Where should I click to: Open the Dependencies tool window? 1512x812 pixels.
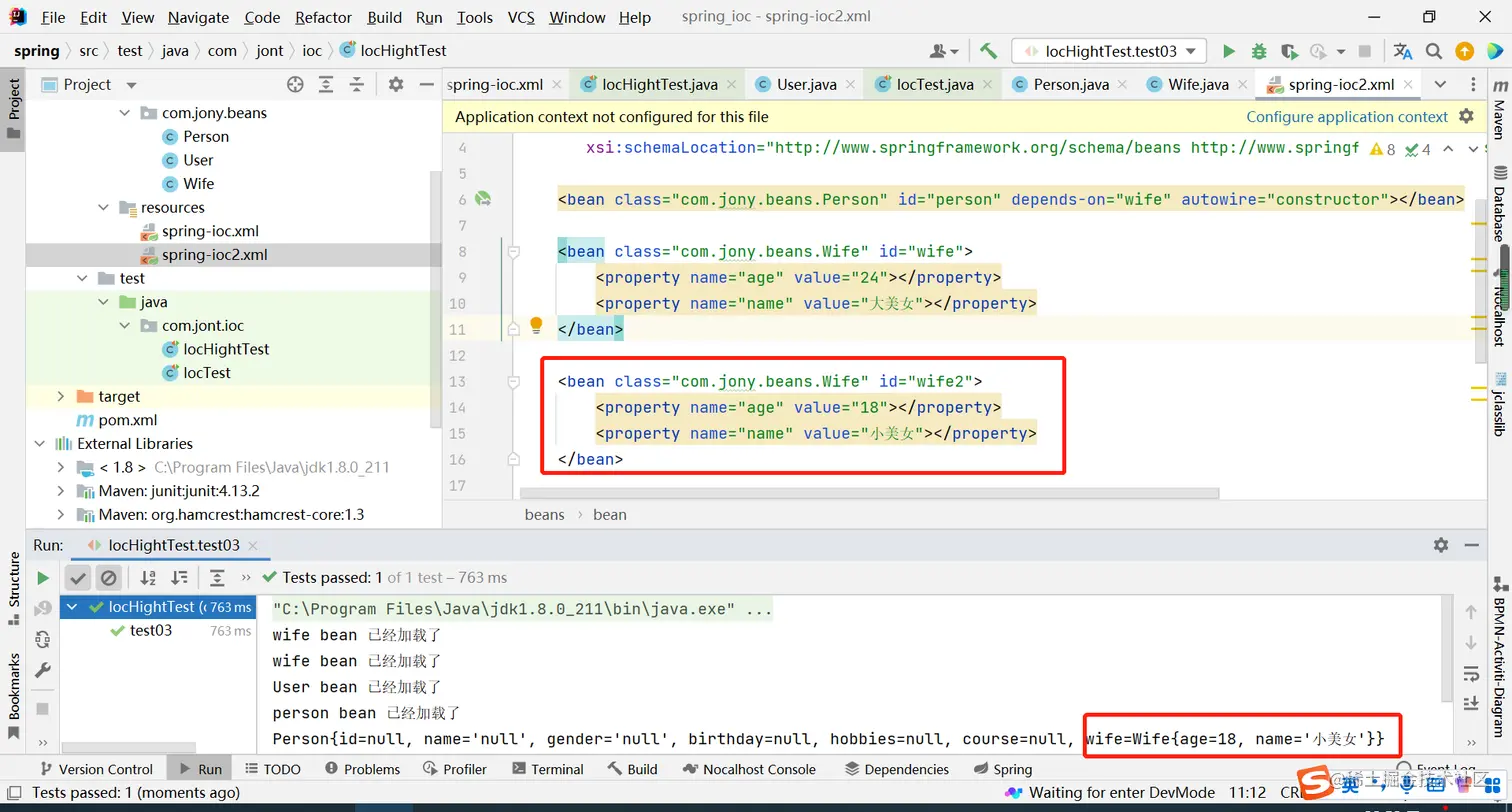coord(897,769)
